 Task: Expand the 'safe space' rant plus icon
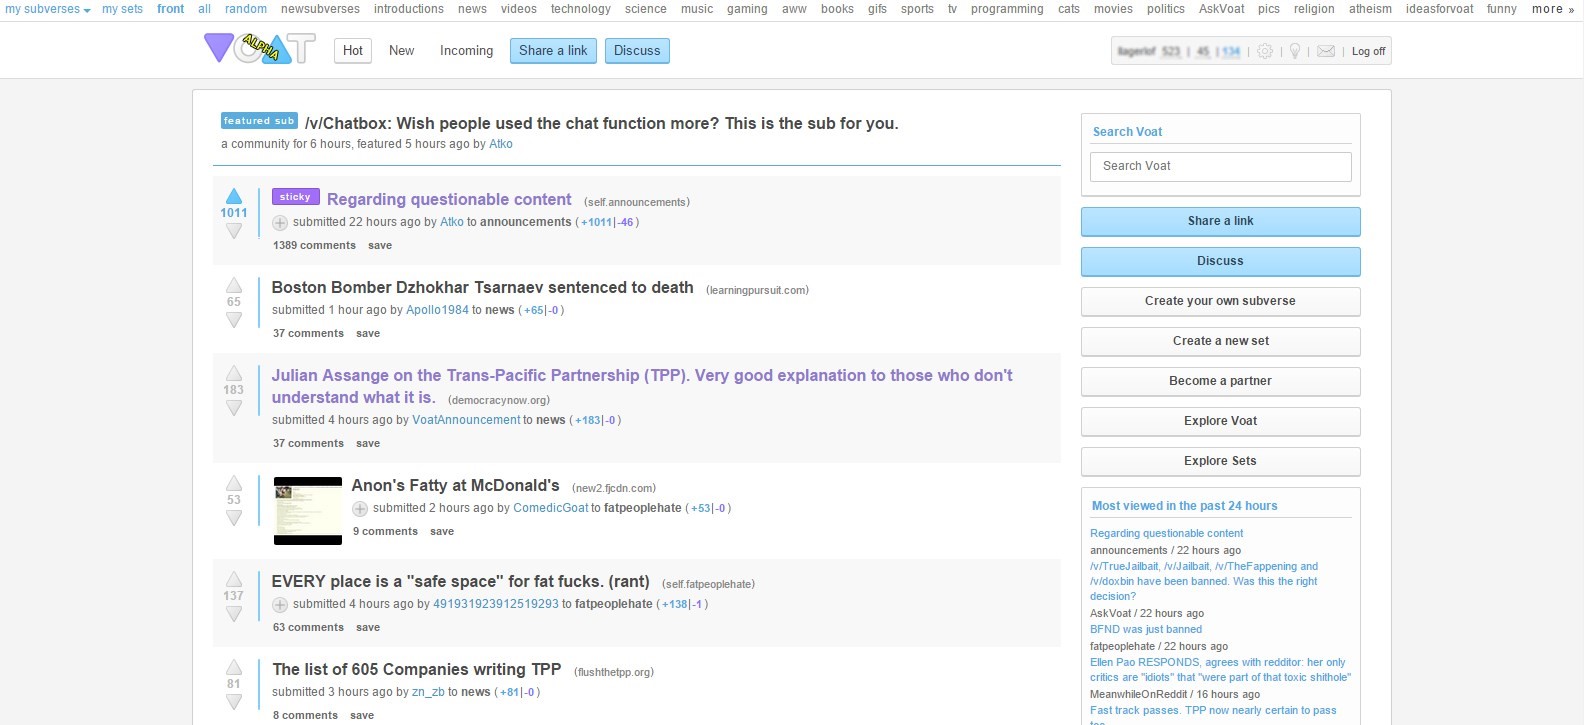[280, 605]
